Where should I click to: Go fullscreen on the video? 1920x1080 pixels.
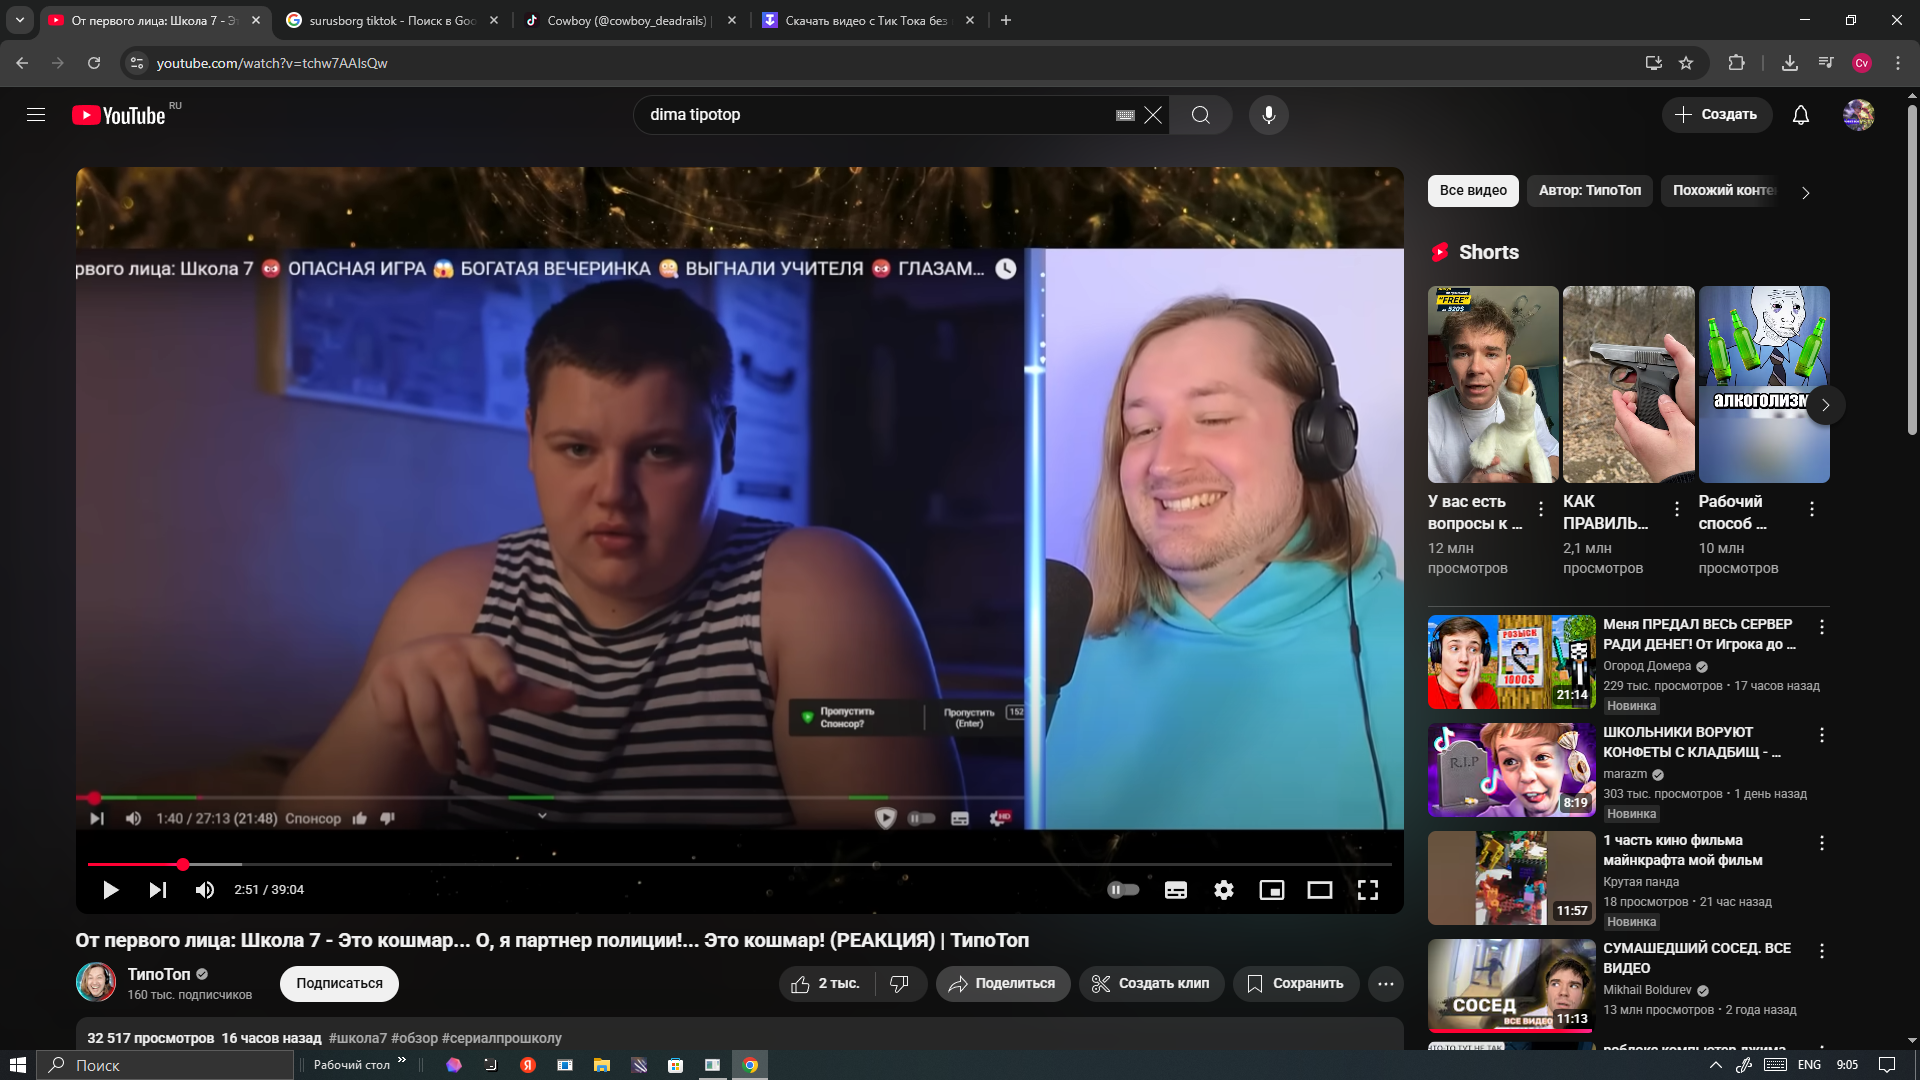1368,890
